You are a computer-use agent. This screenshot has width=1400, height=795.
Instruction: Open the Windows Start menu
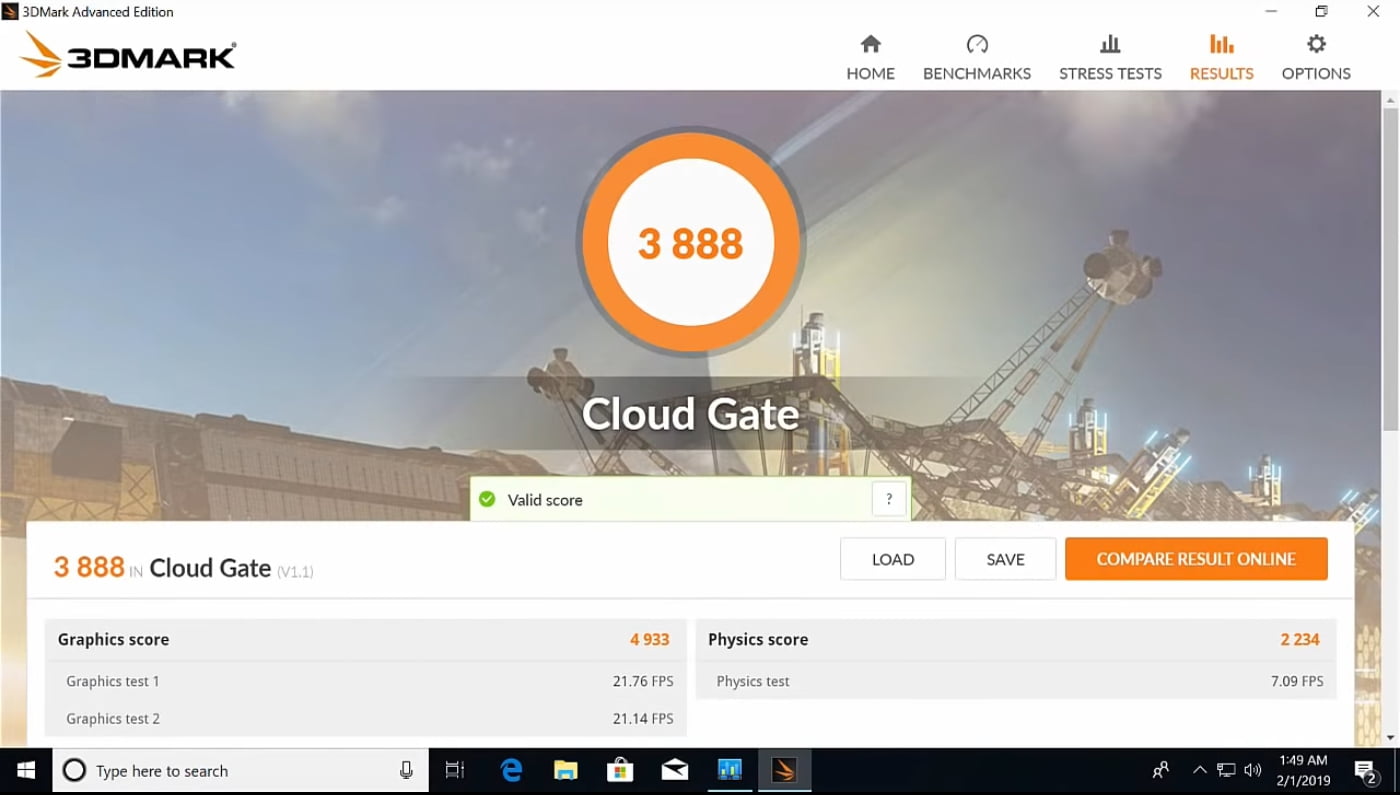26,770
